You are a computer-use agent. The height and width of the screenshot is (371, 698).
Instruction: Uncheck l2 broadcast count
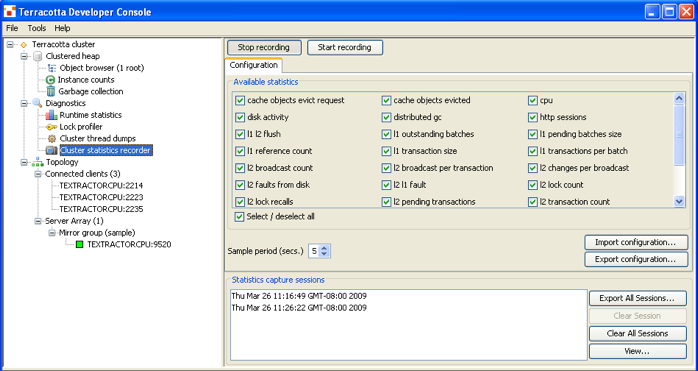[240, 168]
